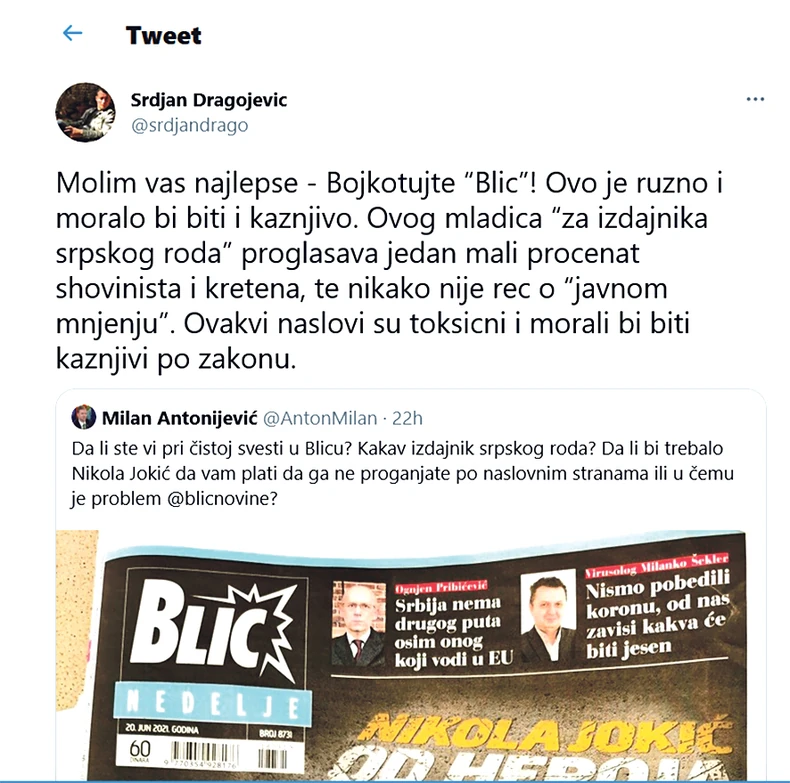Click the @AntonMilan handle

pyautogui.click(x=320, y=418)
